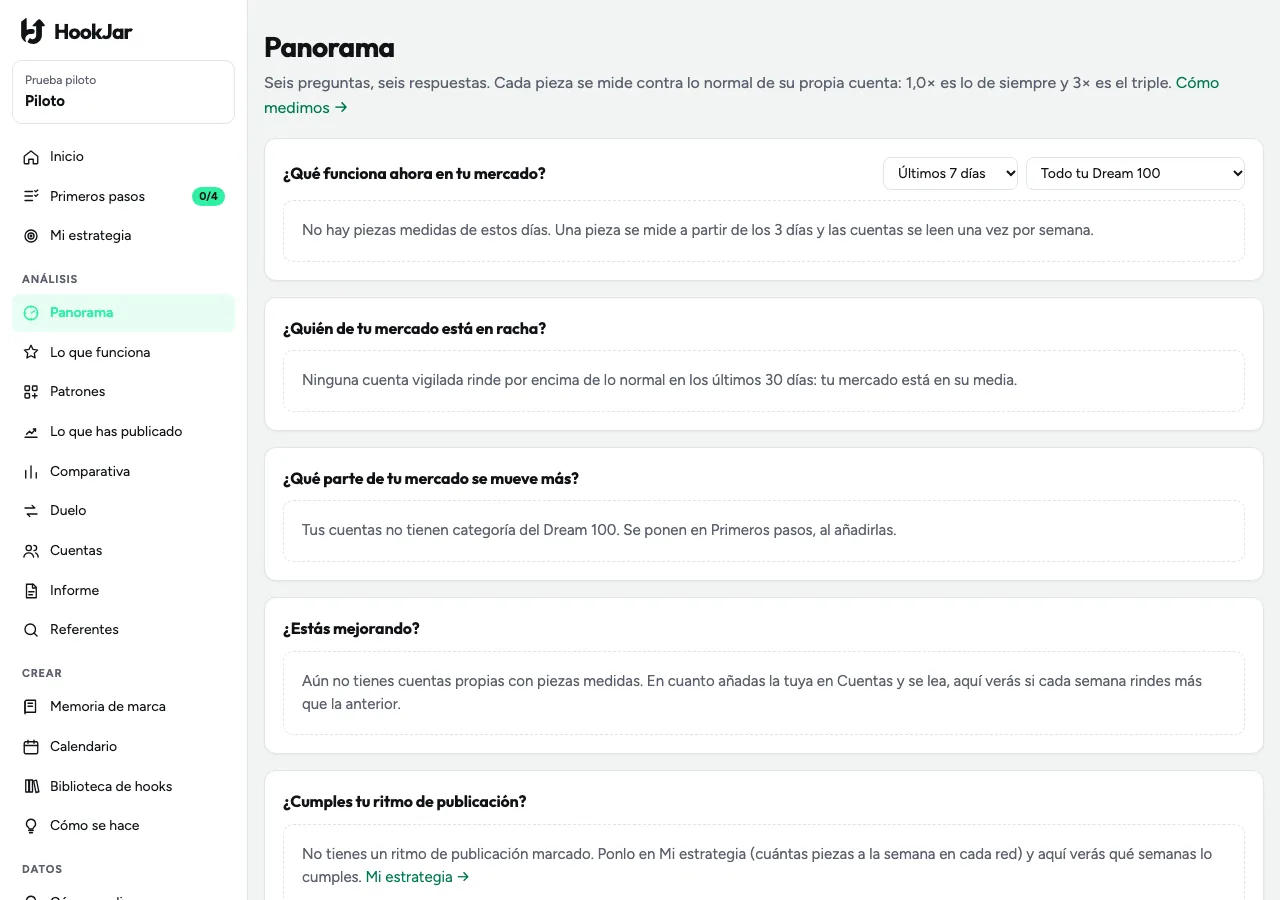Click the Panorama page heading

click(x=329, y=47)
